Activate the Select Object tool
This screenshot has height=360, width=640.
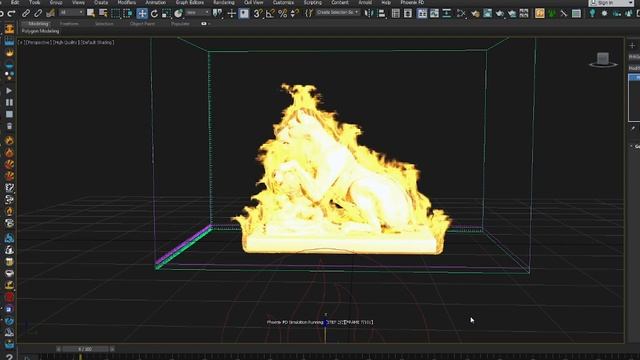tap(91, 13)
